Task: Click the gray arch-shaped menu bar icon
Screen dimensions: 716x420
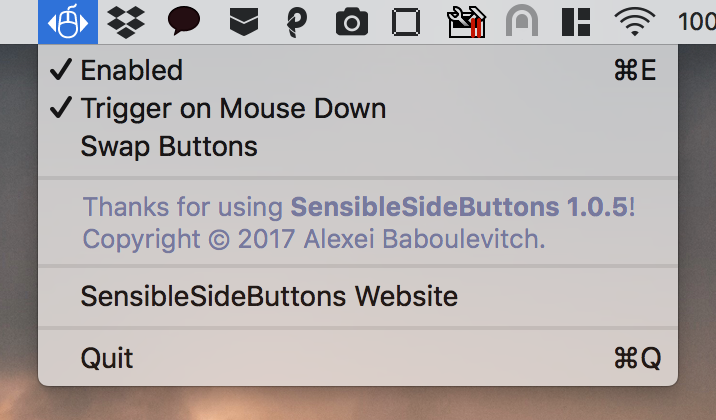Action: tap(521, 21)
